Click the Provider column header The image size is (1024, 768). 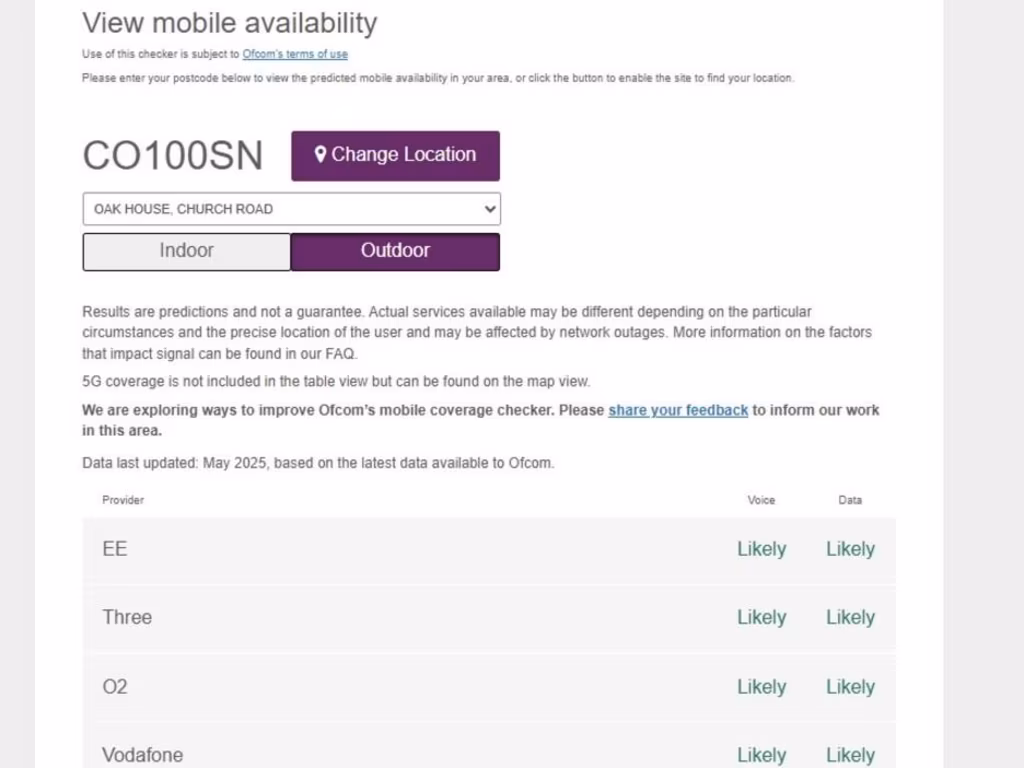click(123, 500)
